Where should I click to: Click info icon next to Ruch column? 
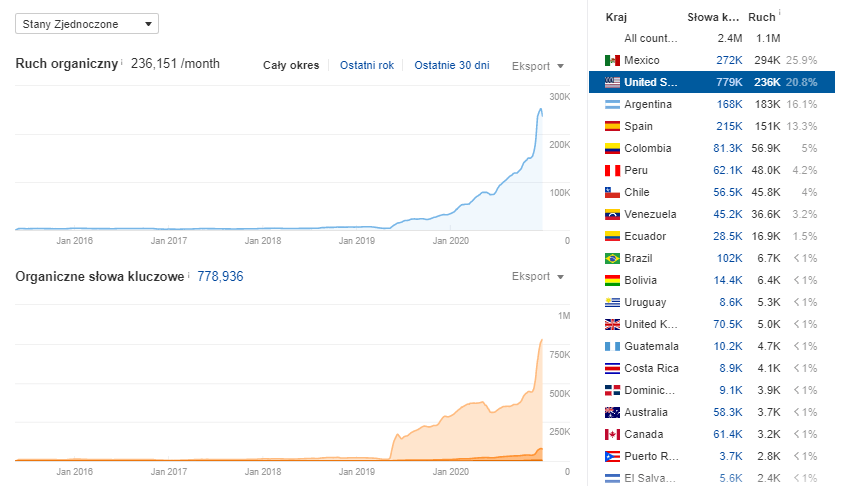[780, 14]
